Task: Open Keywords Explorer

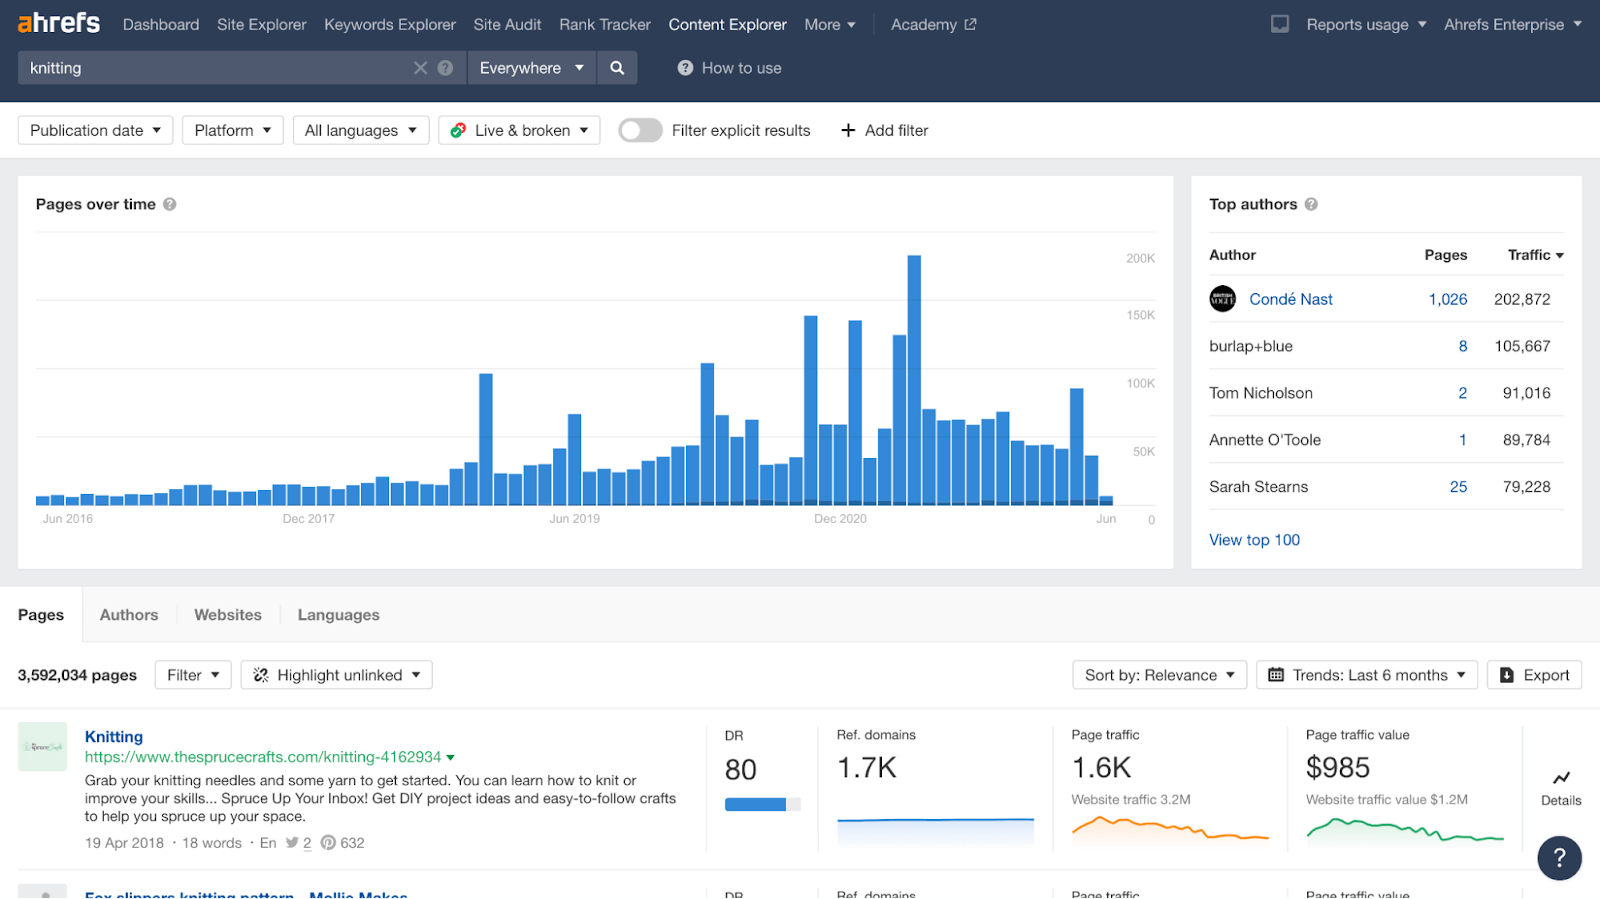Action: pyautogui.click(x=390, y=24)
